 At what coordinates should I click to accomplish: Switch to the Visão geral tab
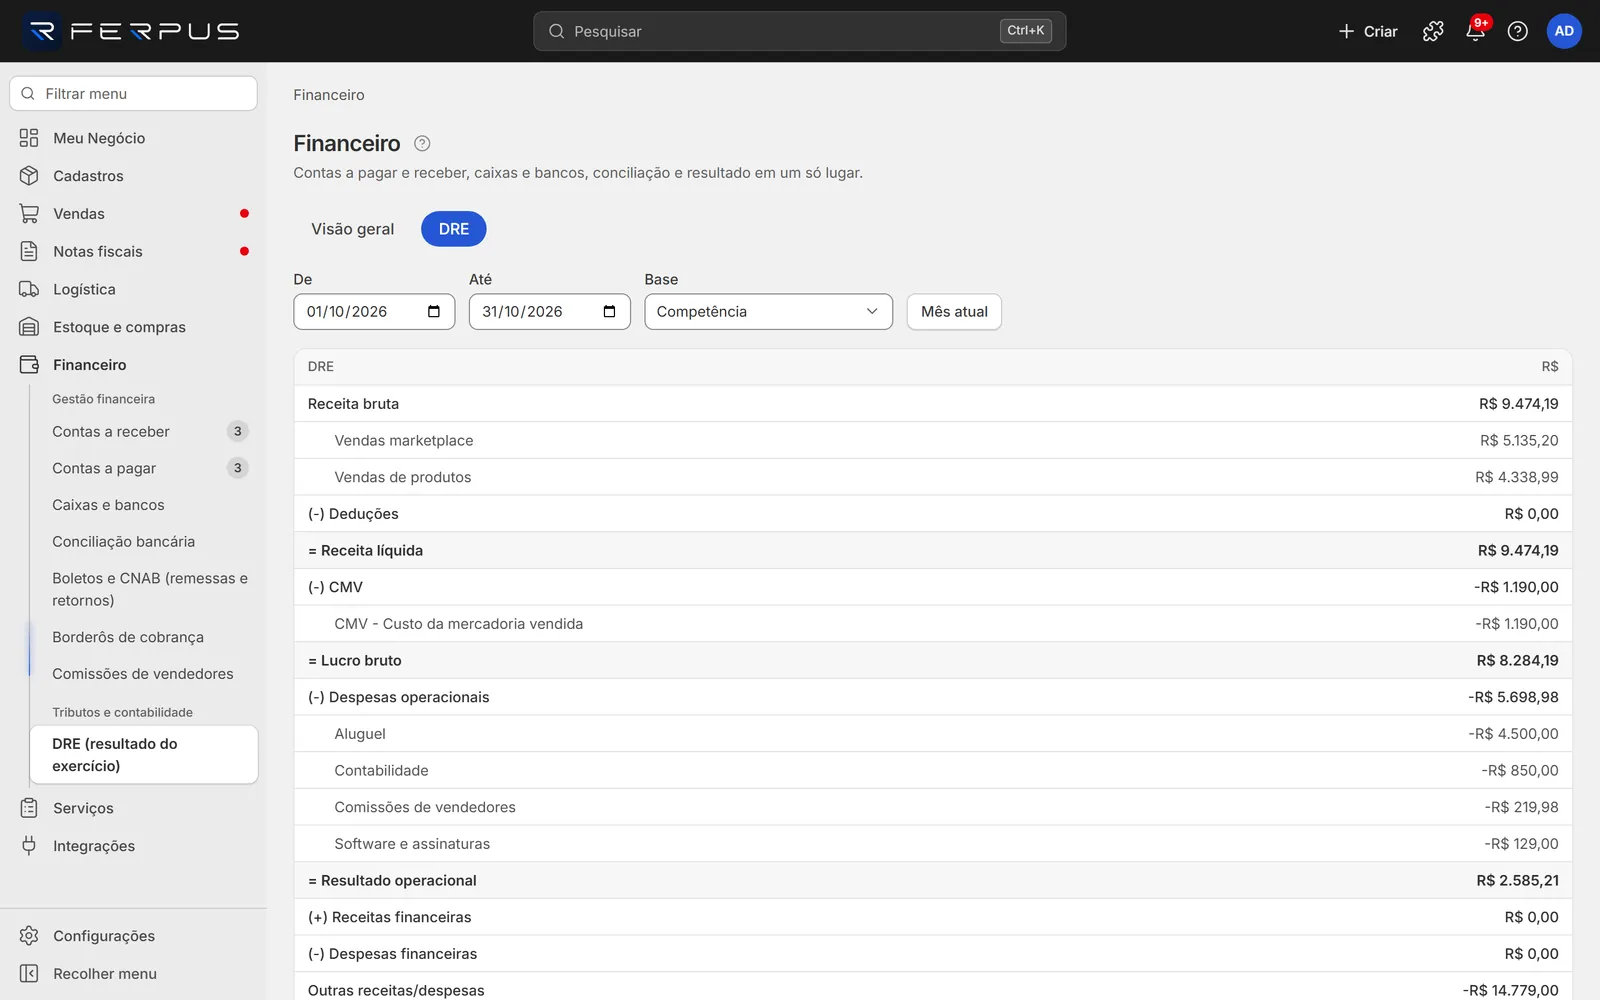(x=352, y=229)
